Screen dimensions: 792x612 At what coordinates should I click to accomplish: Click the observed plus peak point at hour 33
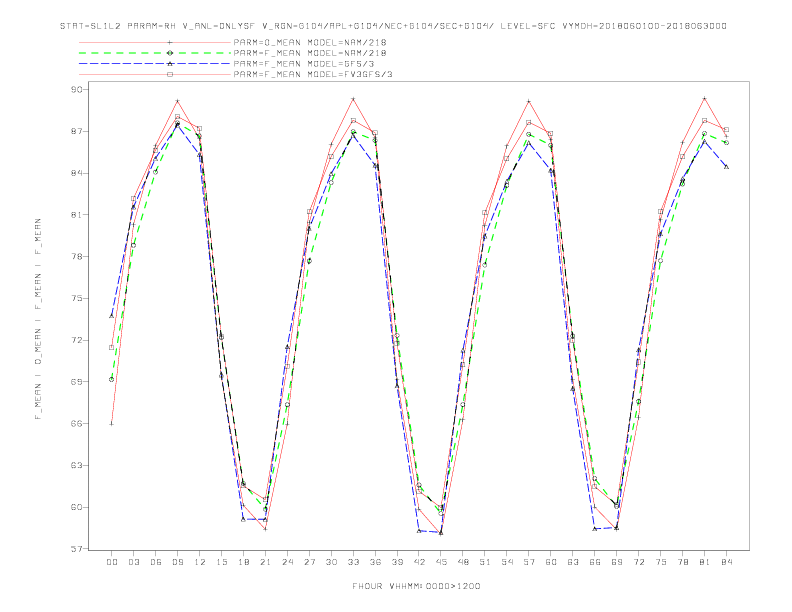point(353,99)
